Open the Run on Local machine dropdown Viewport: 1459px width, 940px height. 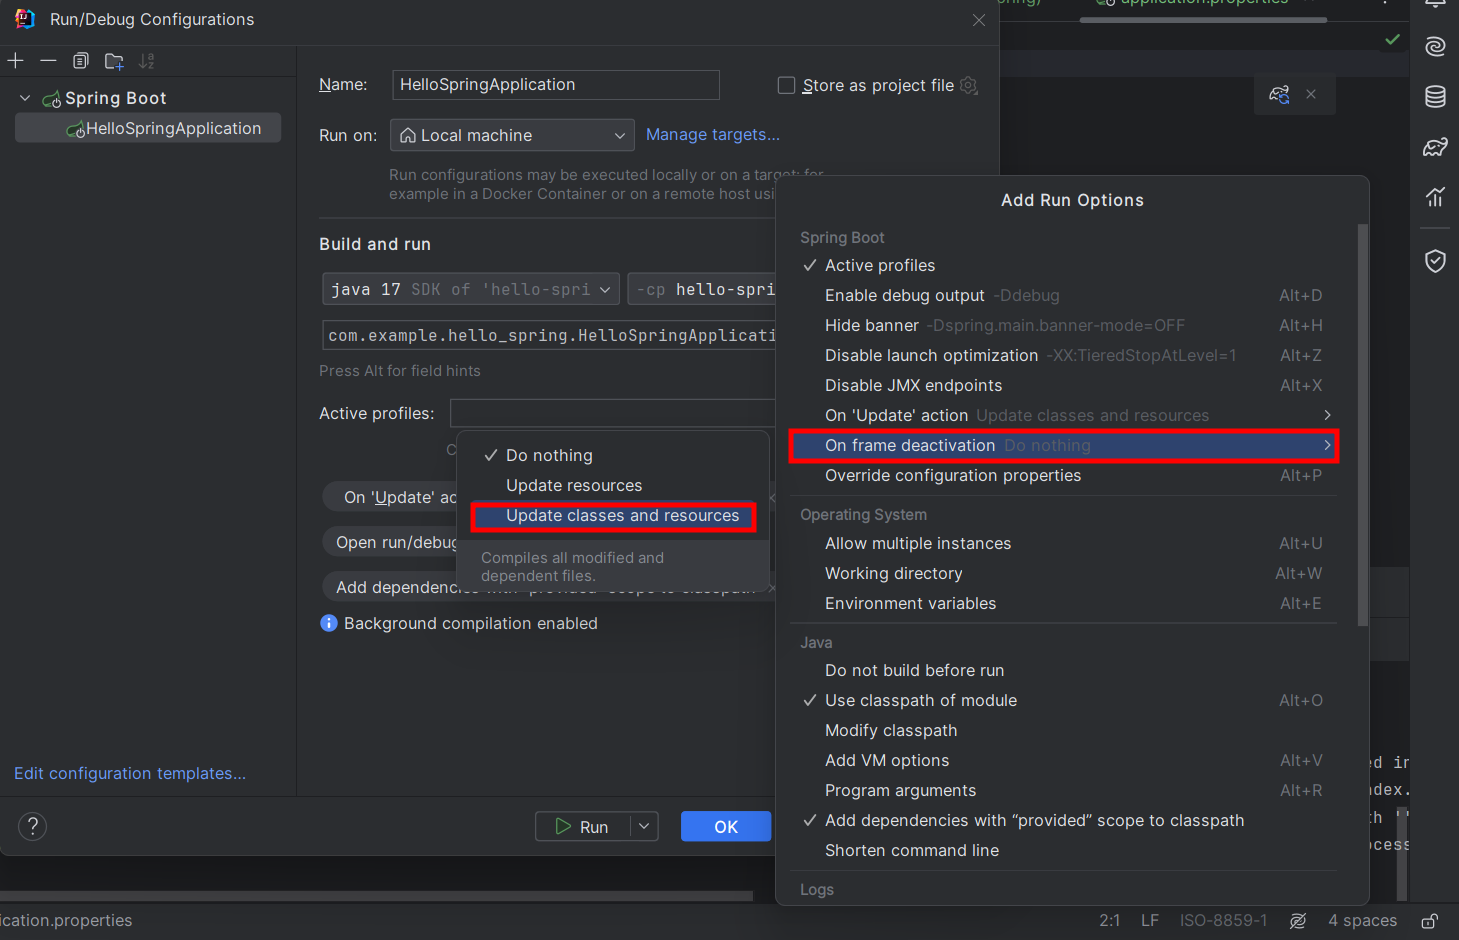click(x=512, y=135)
